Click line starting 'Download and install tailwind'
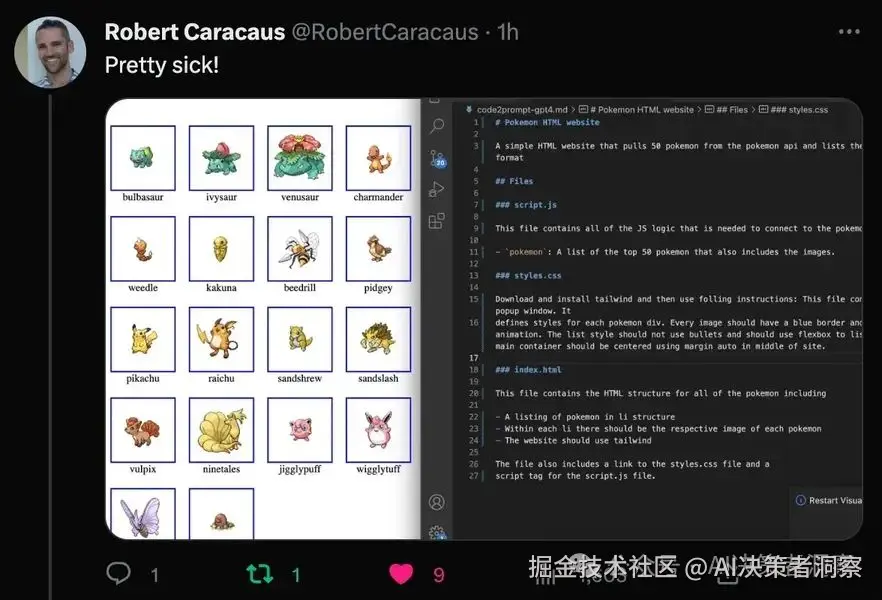The height and width of the screenshot is (600, 882). tap(678, 299)
